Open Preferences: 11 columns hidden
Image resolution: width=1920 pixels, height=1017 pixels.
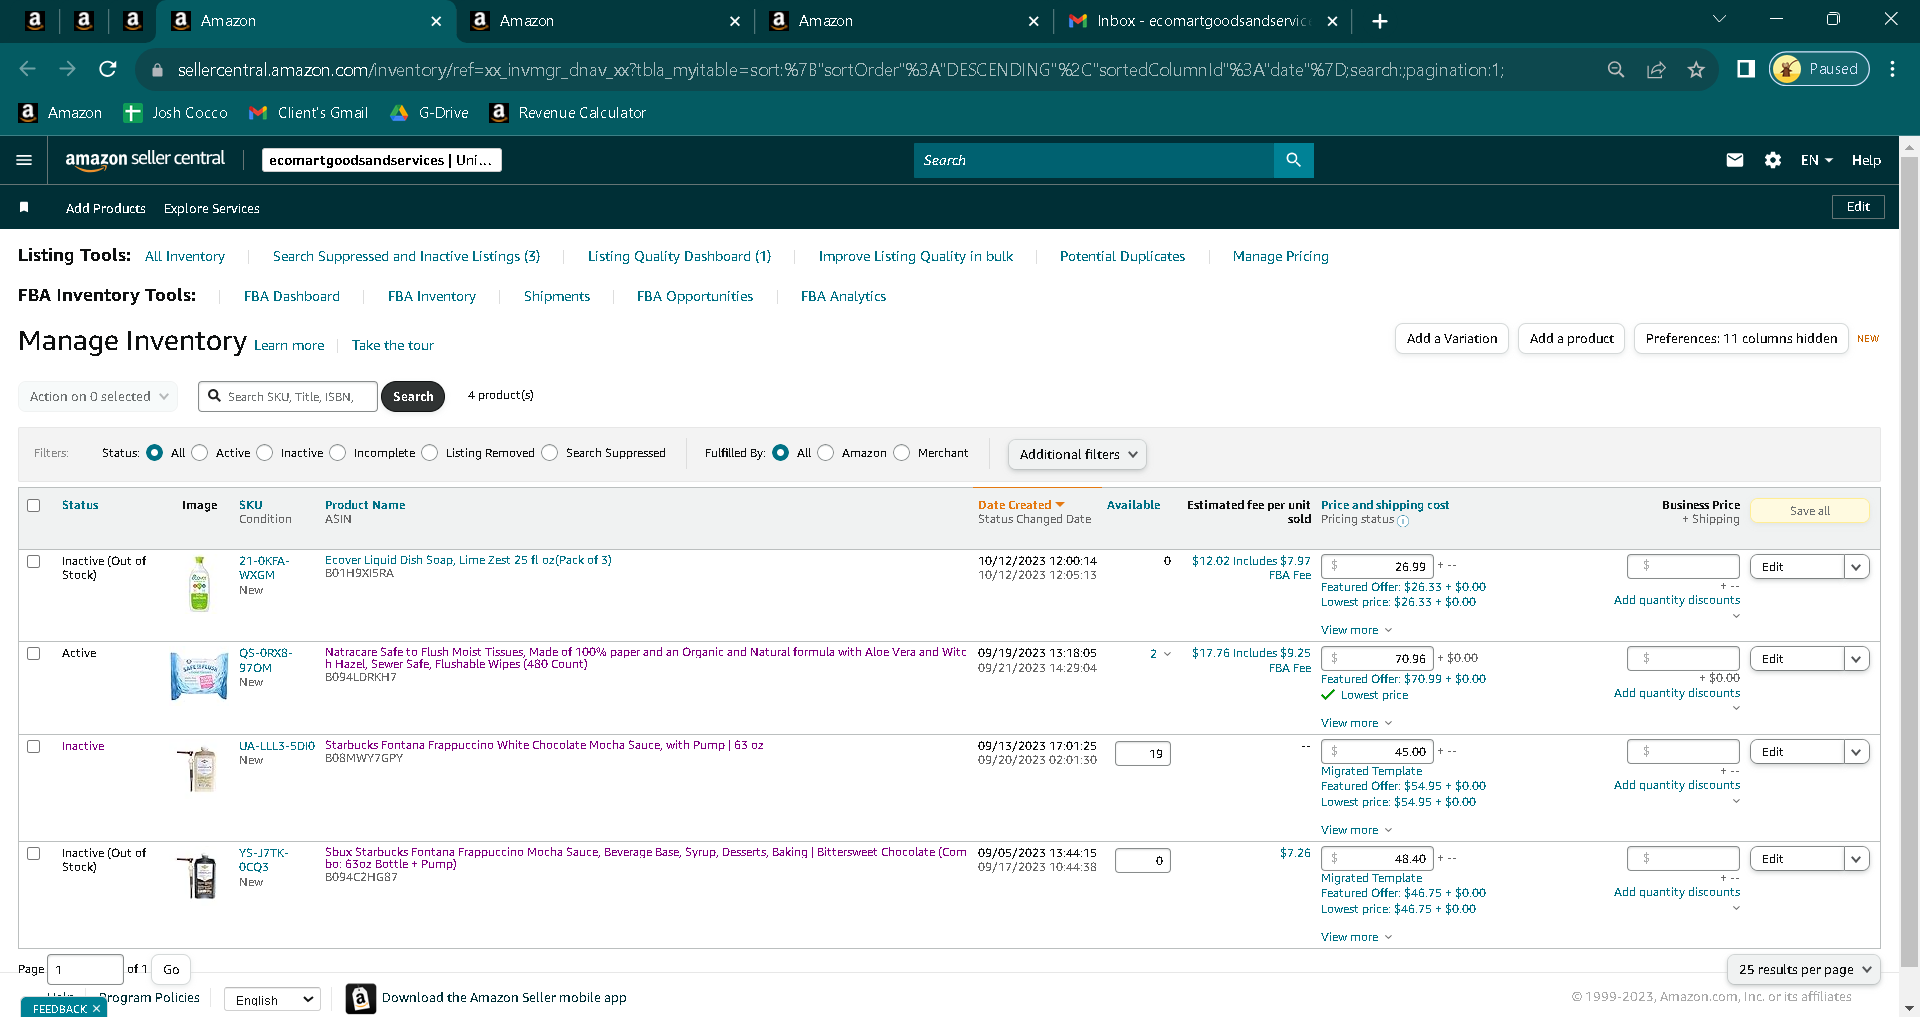pos(1741,339)
